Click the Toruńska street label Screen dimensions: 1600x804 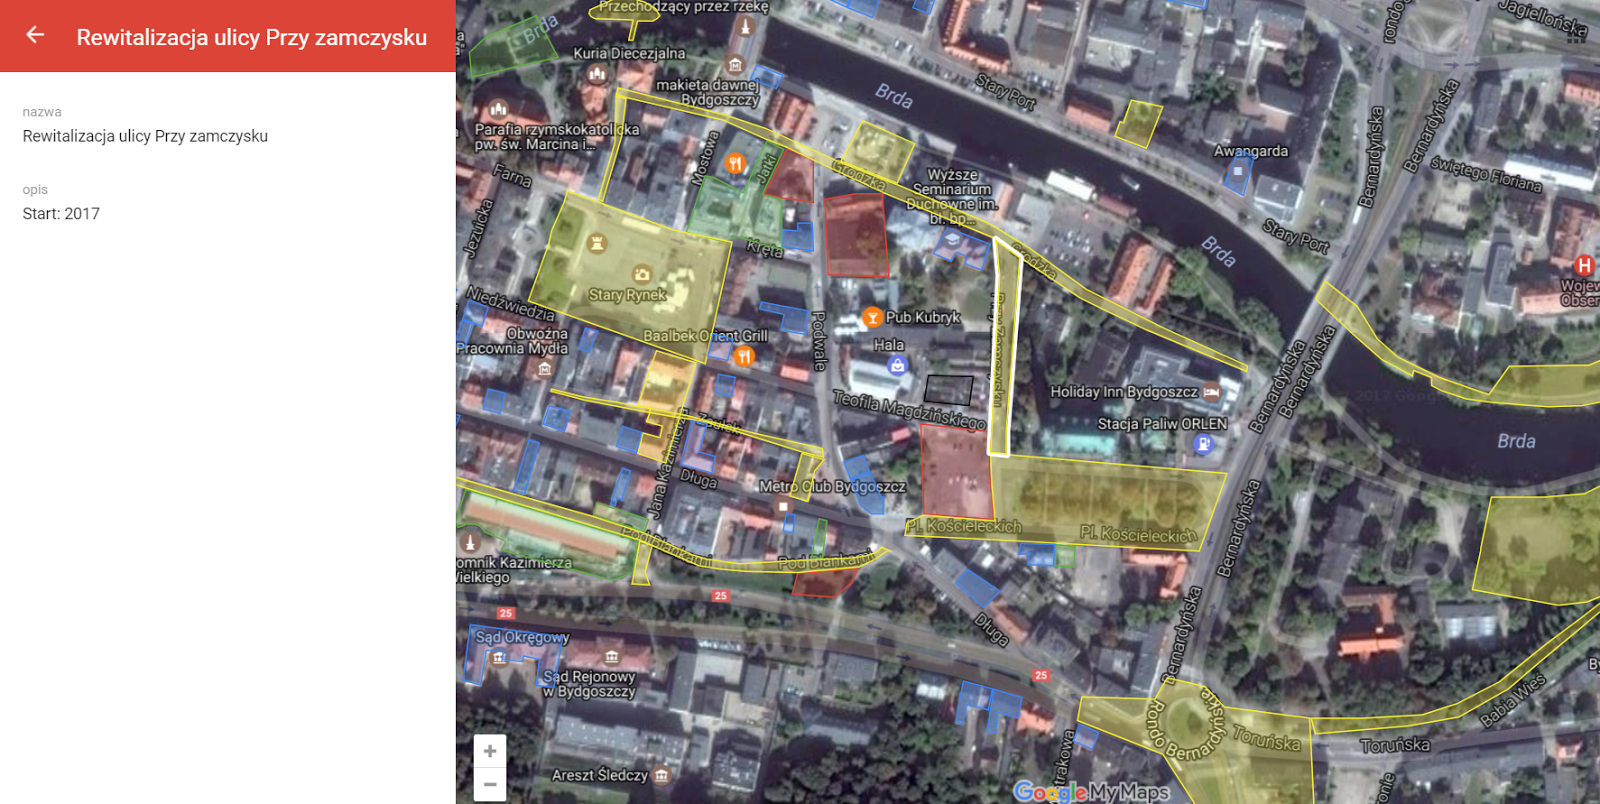(1395, 746)
